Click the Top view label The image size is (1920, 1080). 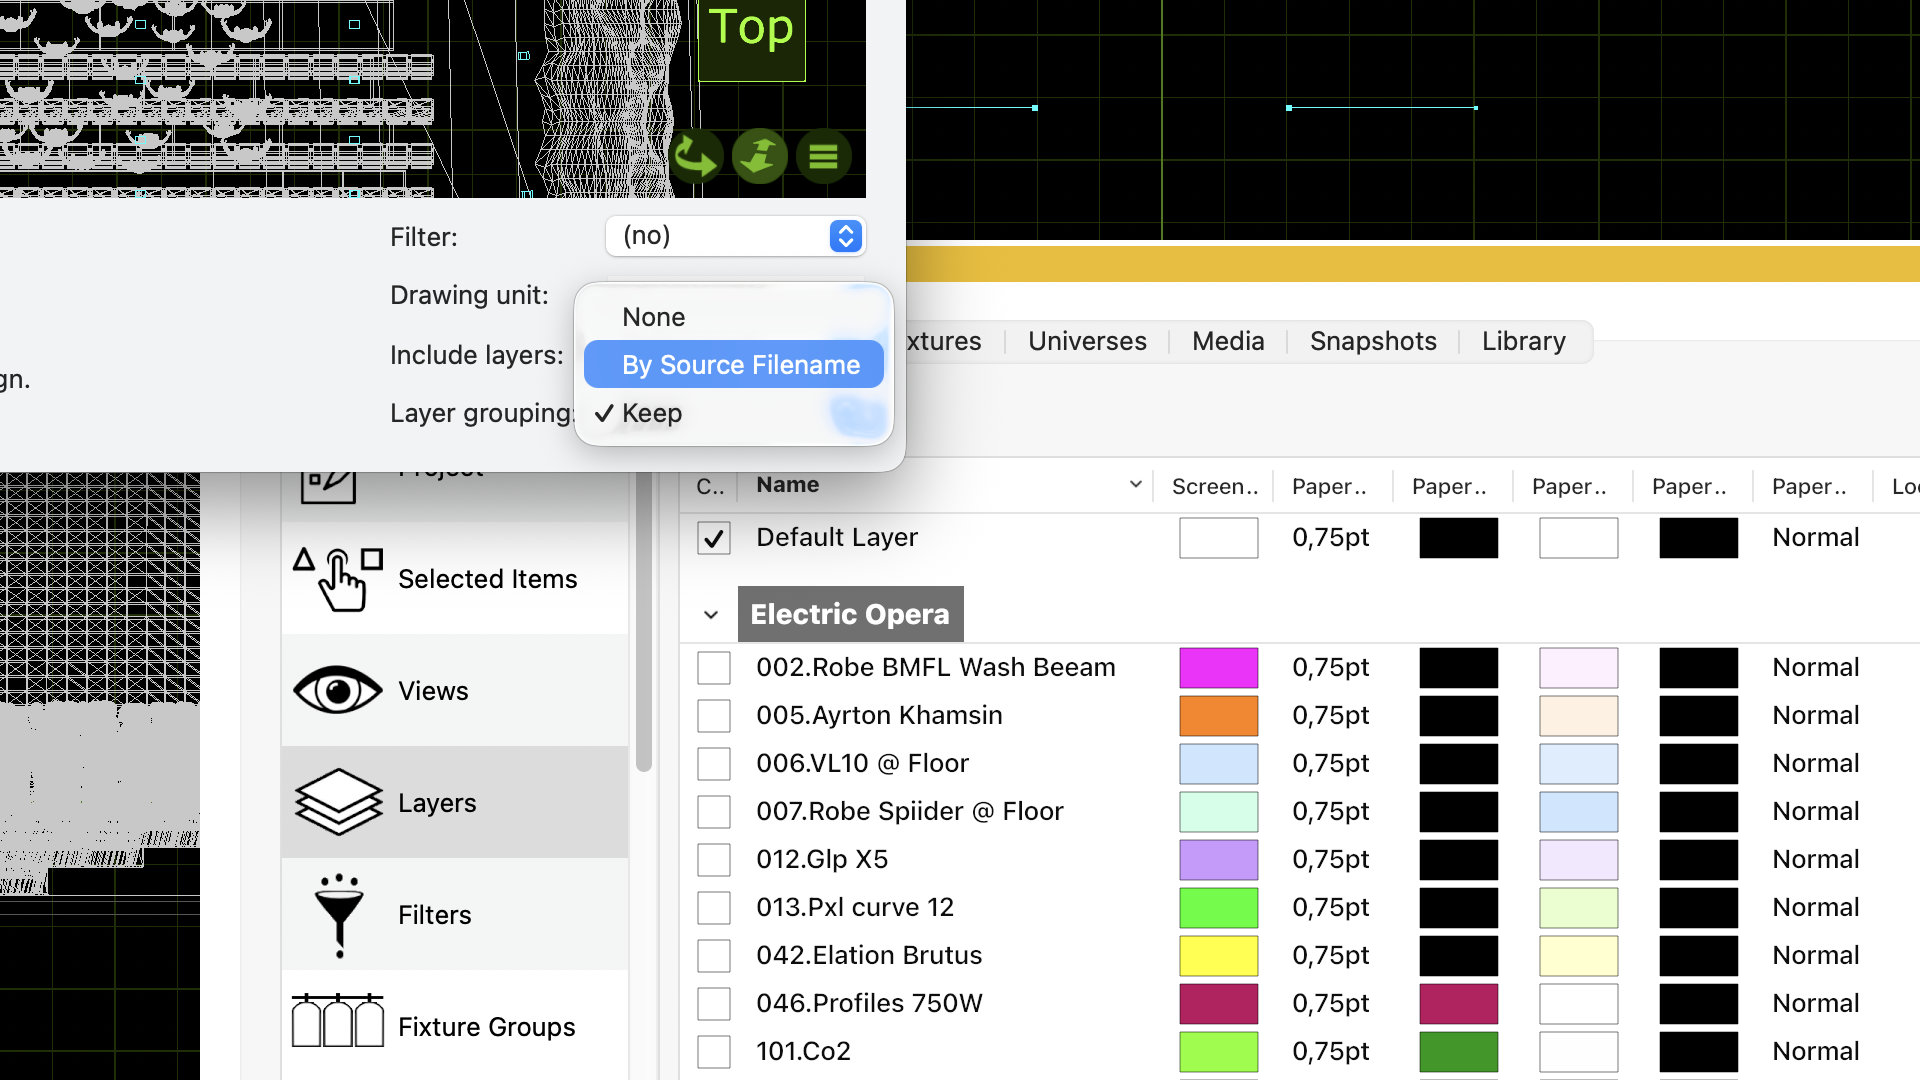click(x=751, y=30)
